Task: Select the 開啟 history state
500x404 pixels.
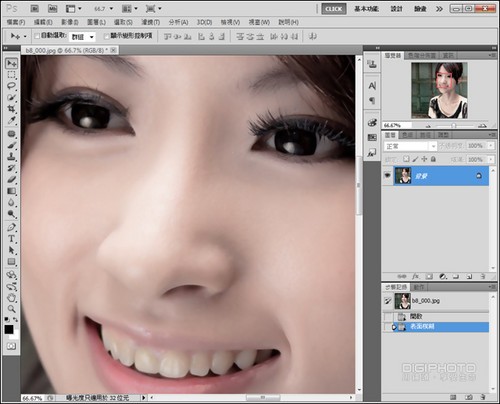Action: coord(436,316)
